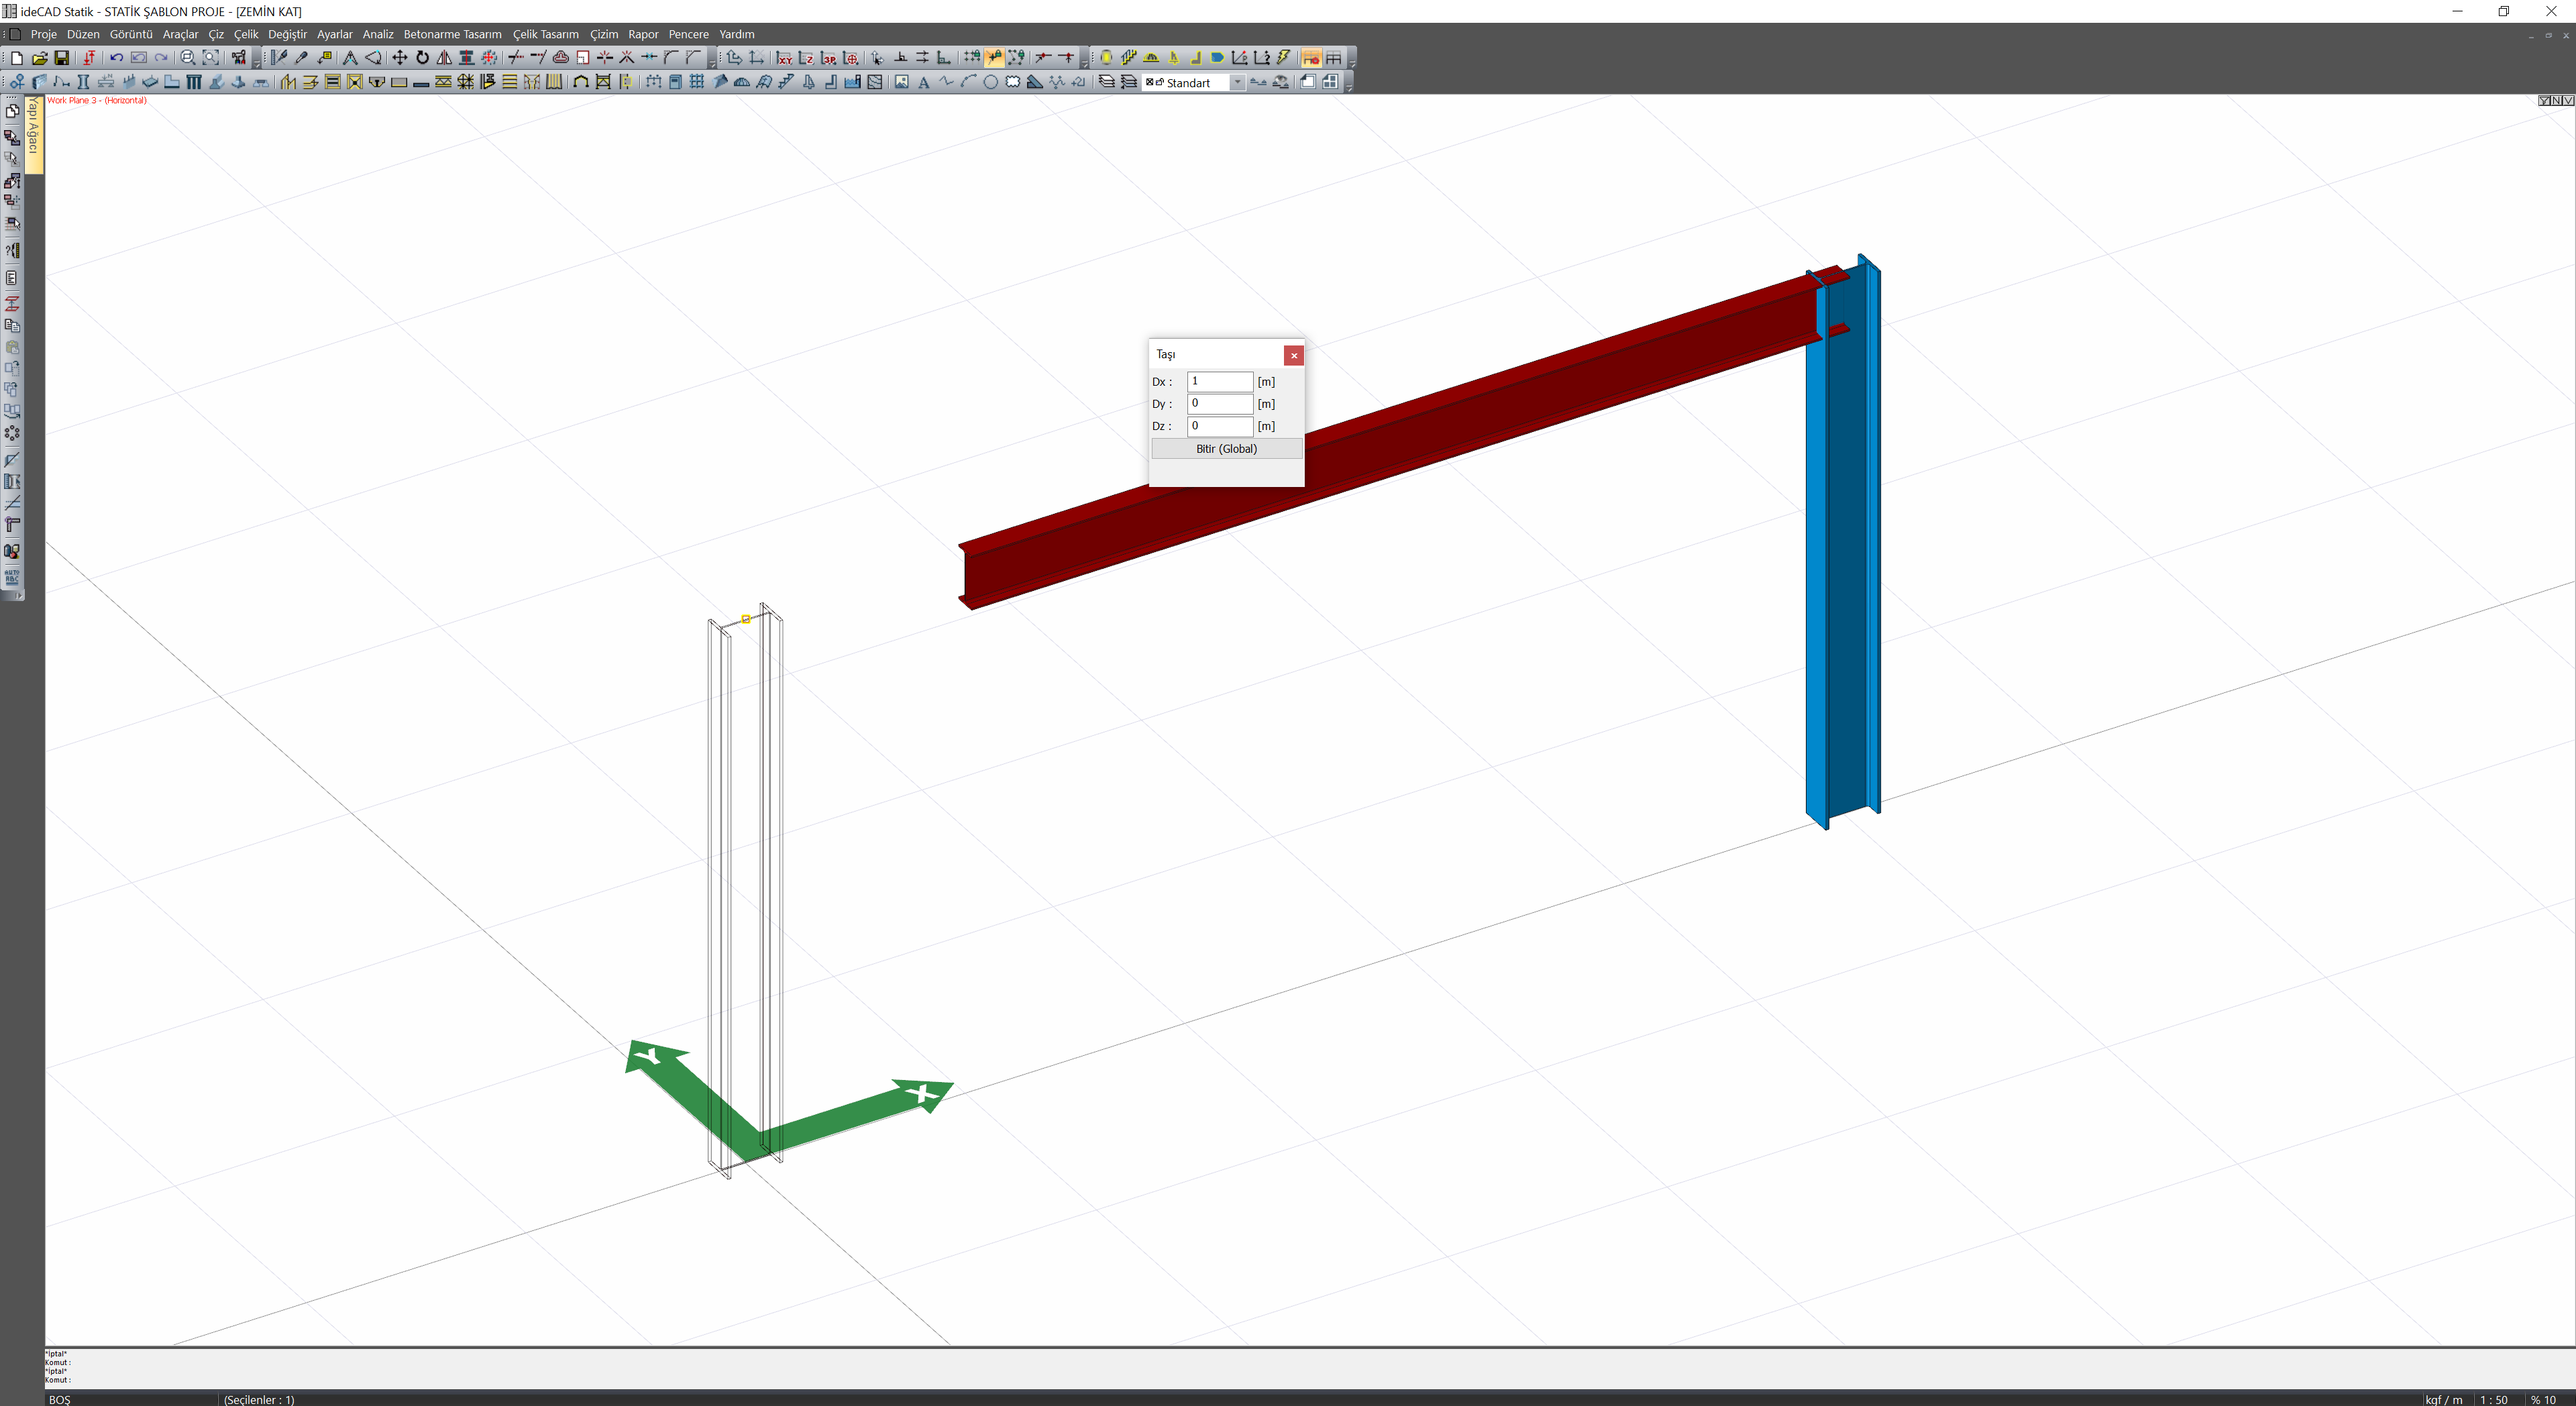
Task: Click the Bitir (Global) button
Action: pyautogui.click(x=1226, y=449)
